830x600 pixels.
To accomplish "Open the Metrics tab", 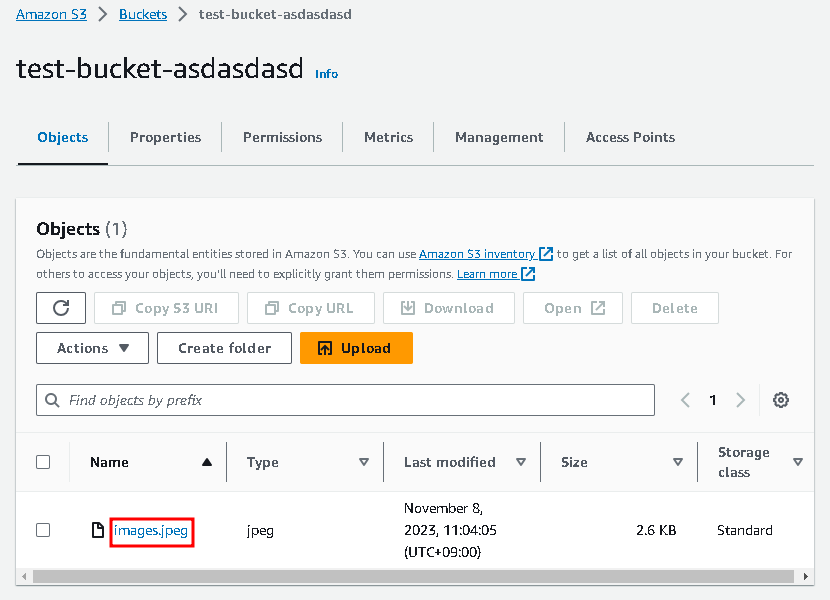I will coord(389,137).
